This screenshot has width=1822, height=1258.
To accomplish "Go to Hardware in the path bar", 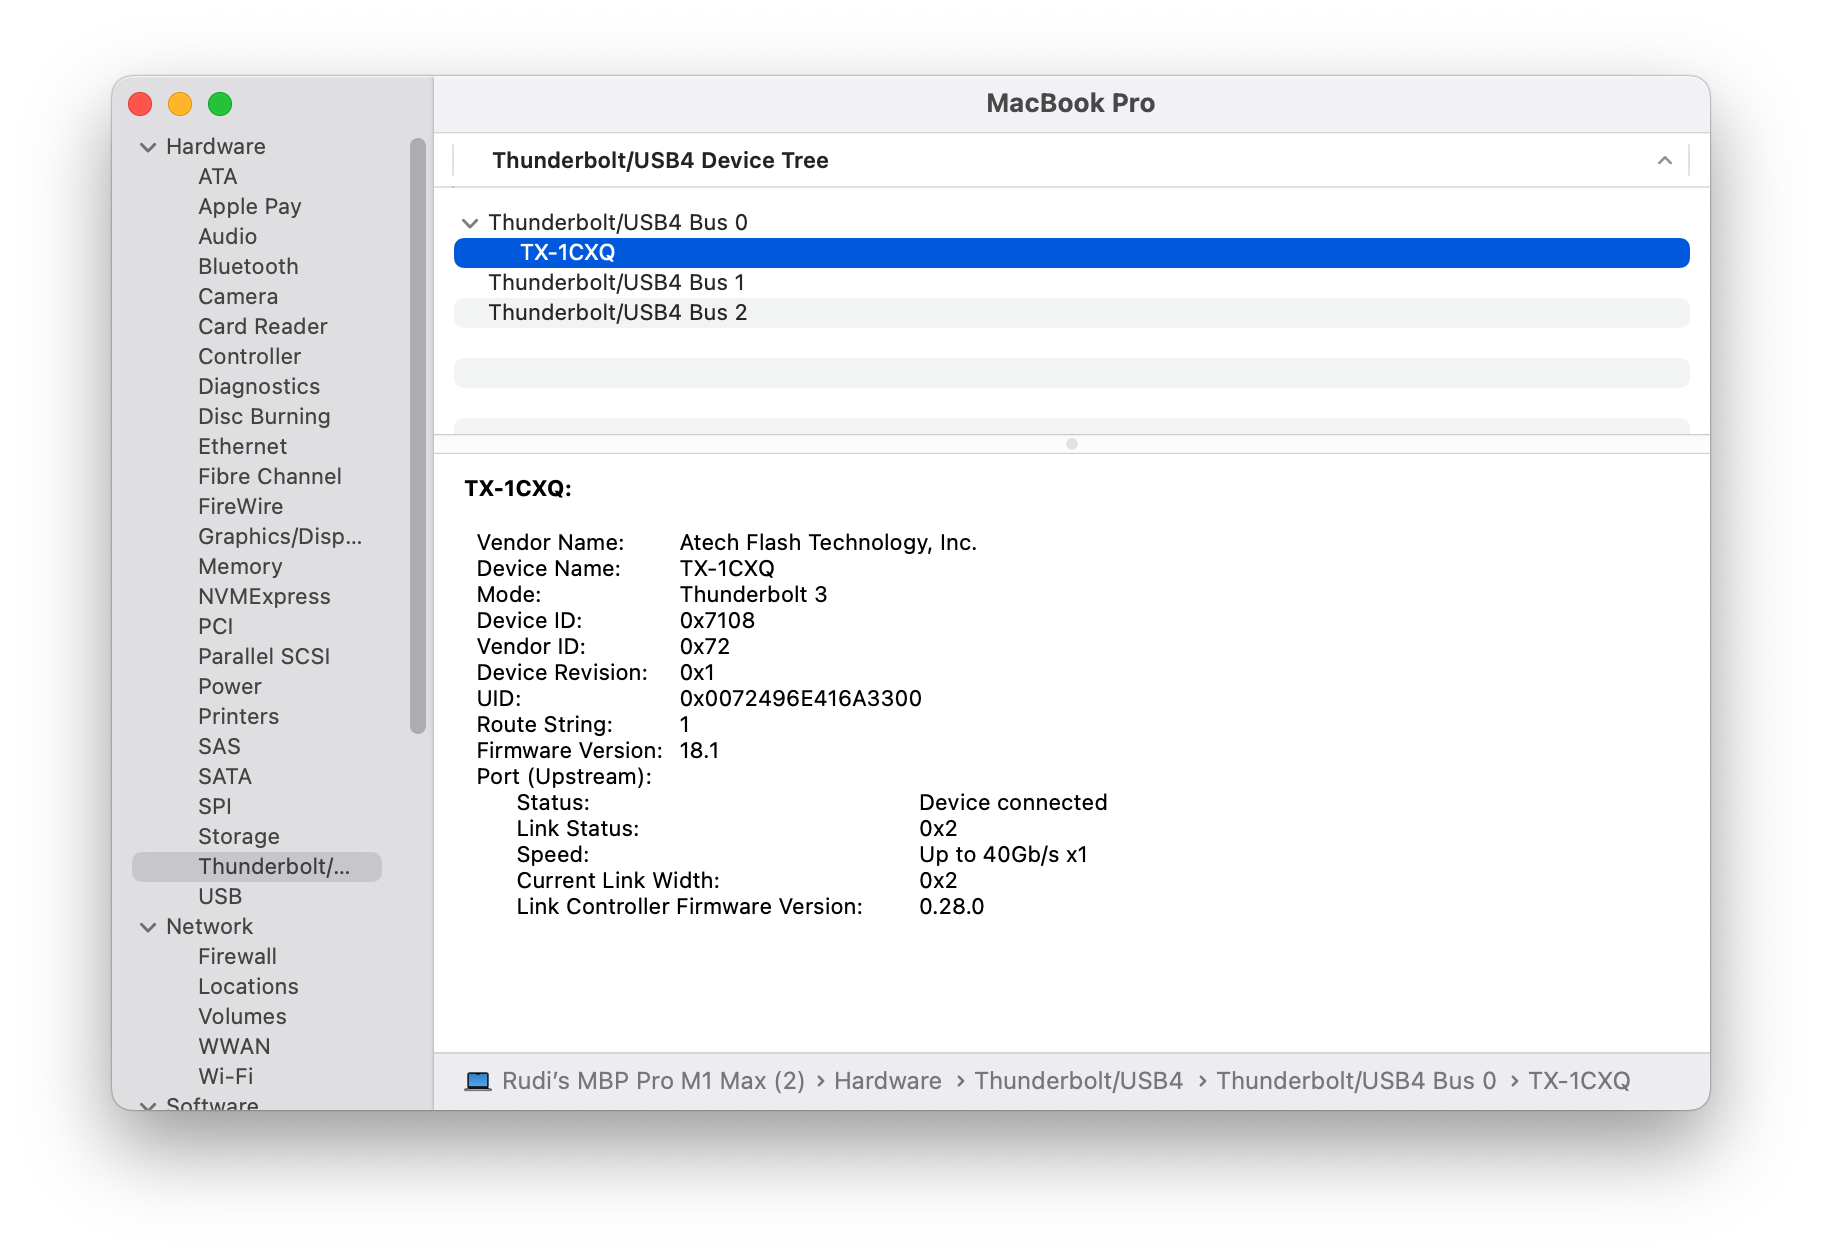I will coord(888,1081).
